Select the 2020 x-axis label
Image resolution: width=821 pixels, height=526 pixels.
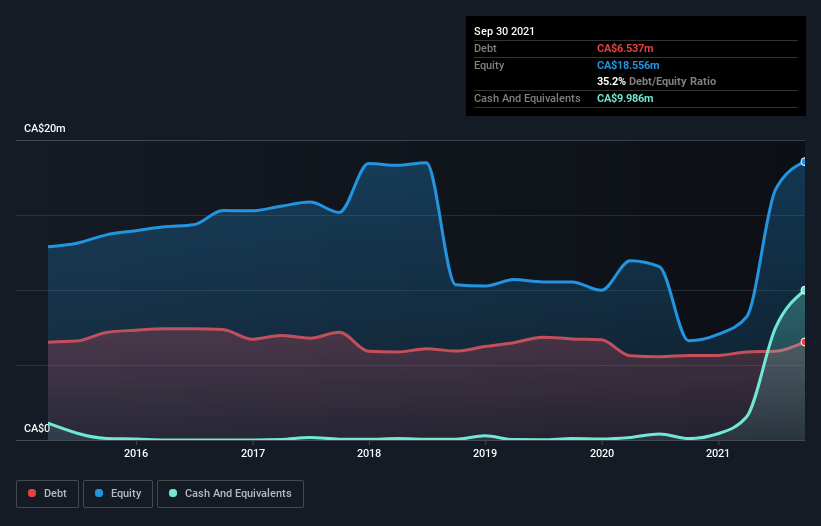602,453
